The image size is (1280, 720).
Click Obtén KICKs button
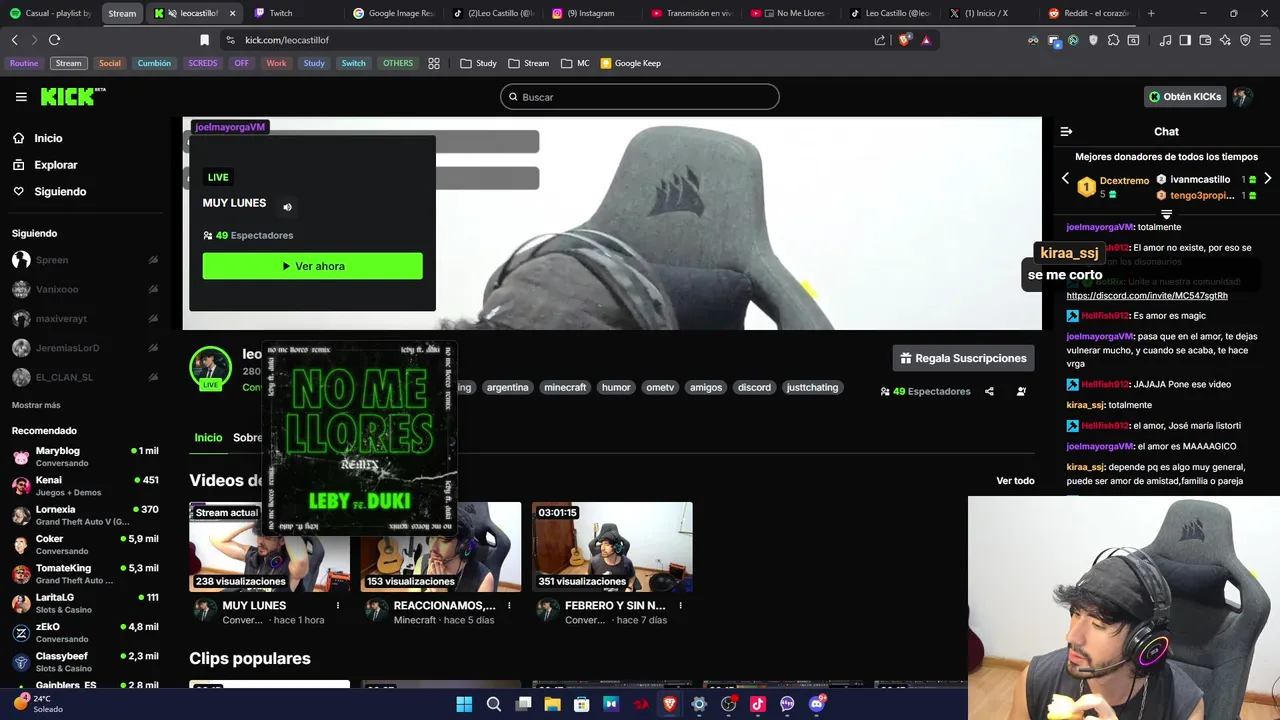(x=1185, y=97)
